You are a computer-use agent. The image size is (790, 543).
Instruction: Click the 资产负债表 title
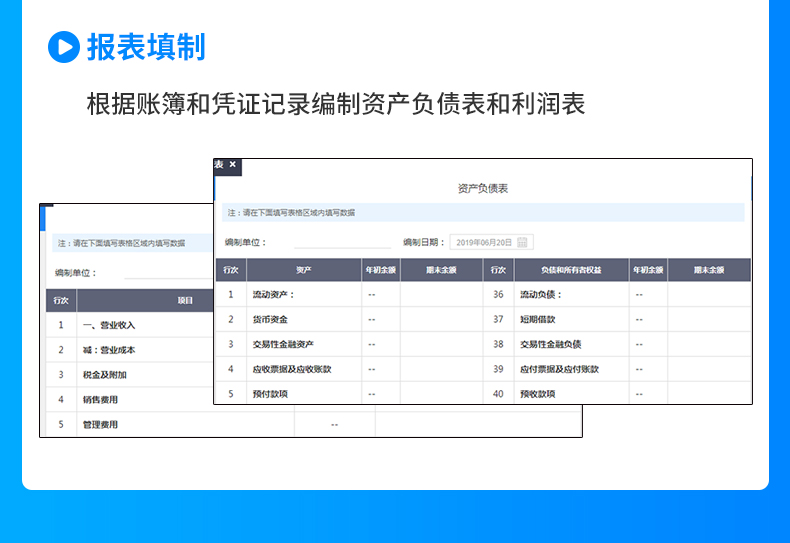483,188
